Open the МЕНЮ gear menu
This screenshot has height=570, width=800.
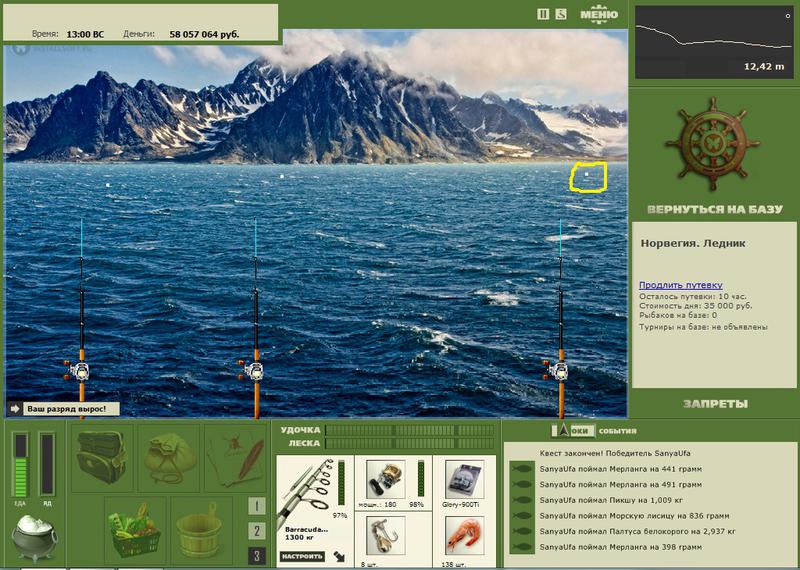click(x=599, y=14)
